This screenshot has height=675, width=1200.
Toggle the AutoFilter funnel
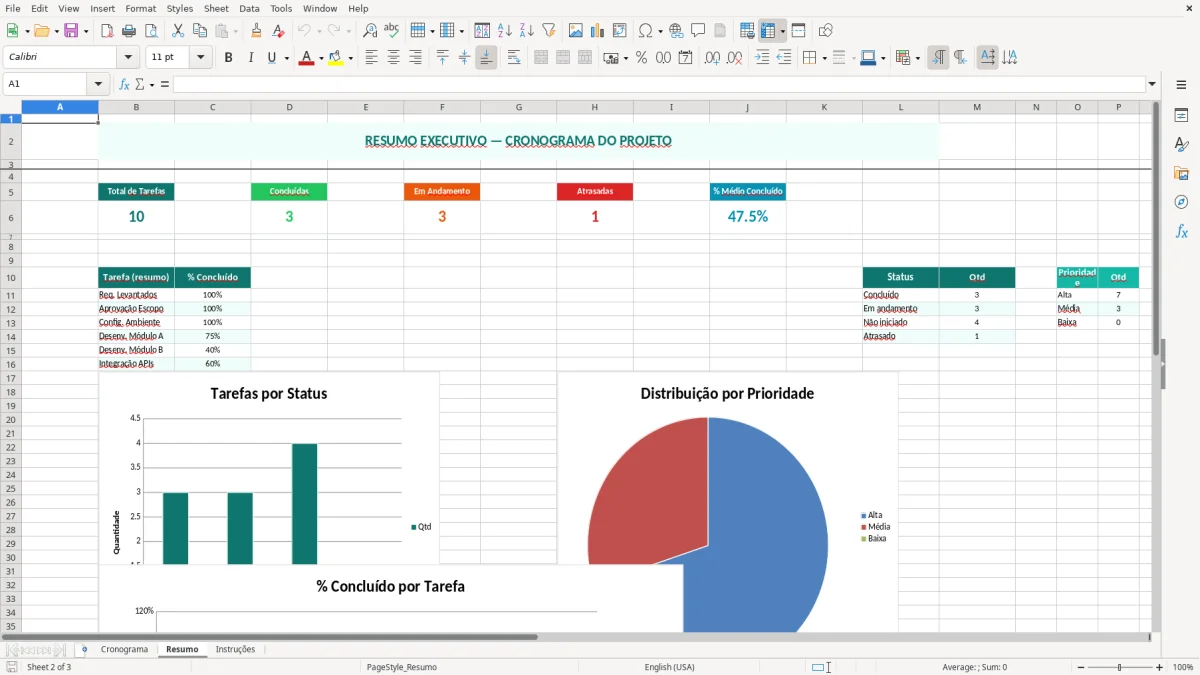coord(549,31)
